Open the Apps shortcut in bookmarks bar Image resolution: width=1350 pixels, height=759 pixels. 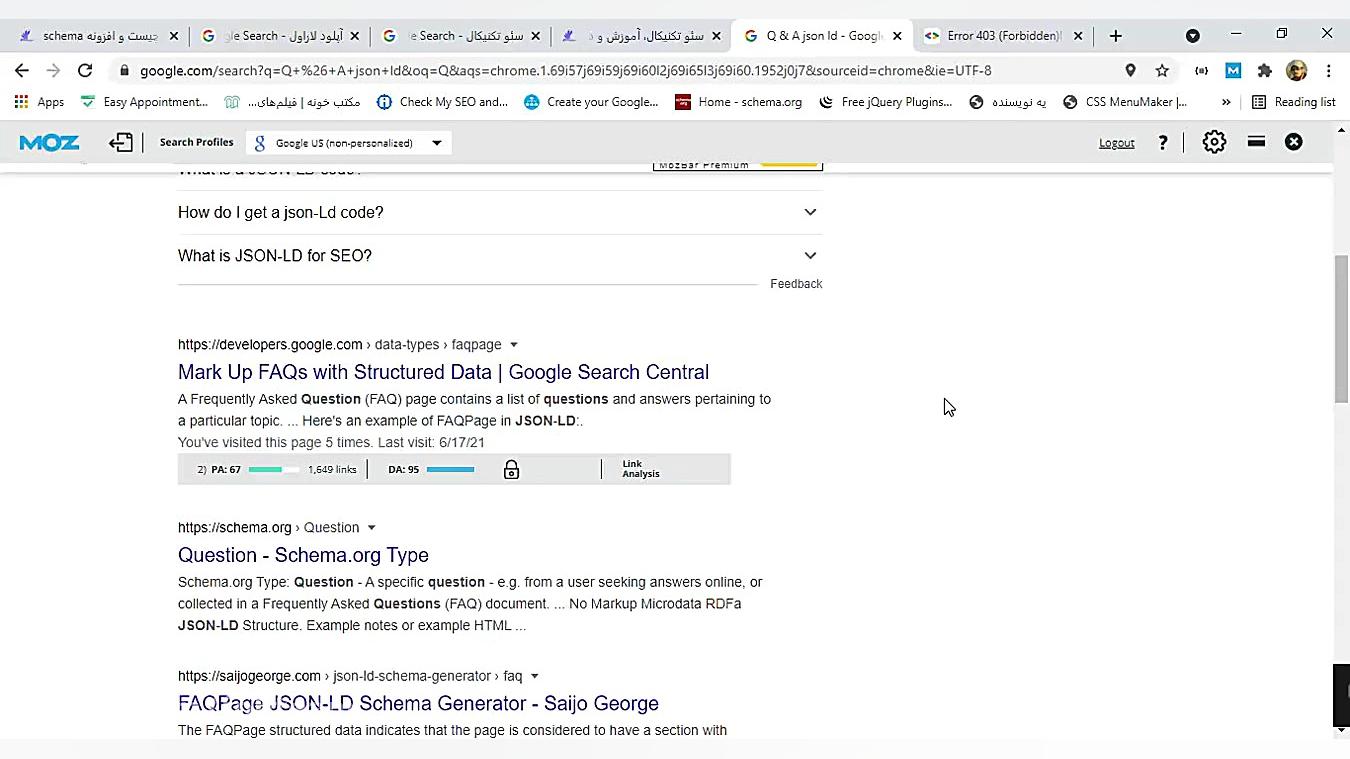coord(39,102)
